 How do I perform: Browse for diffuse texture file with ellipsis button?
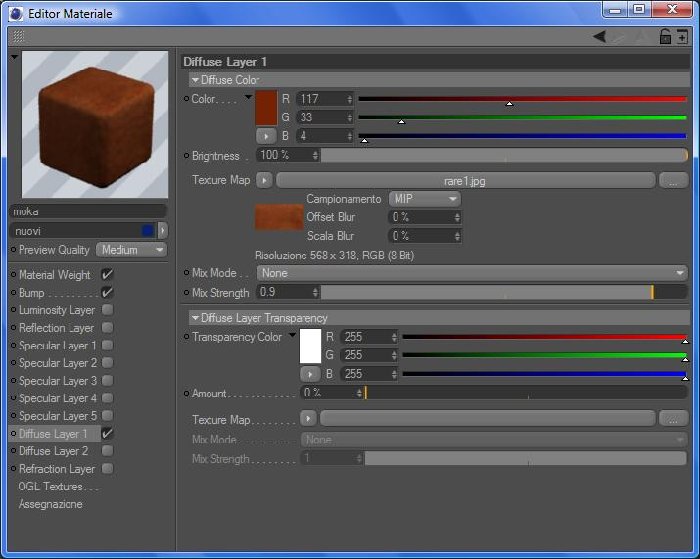[x=673, y=181]
